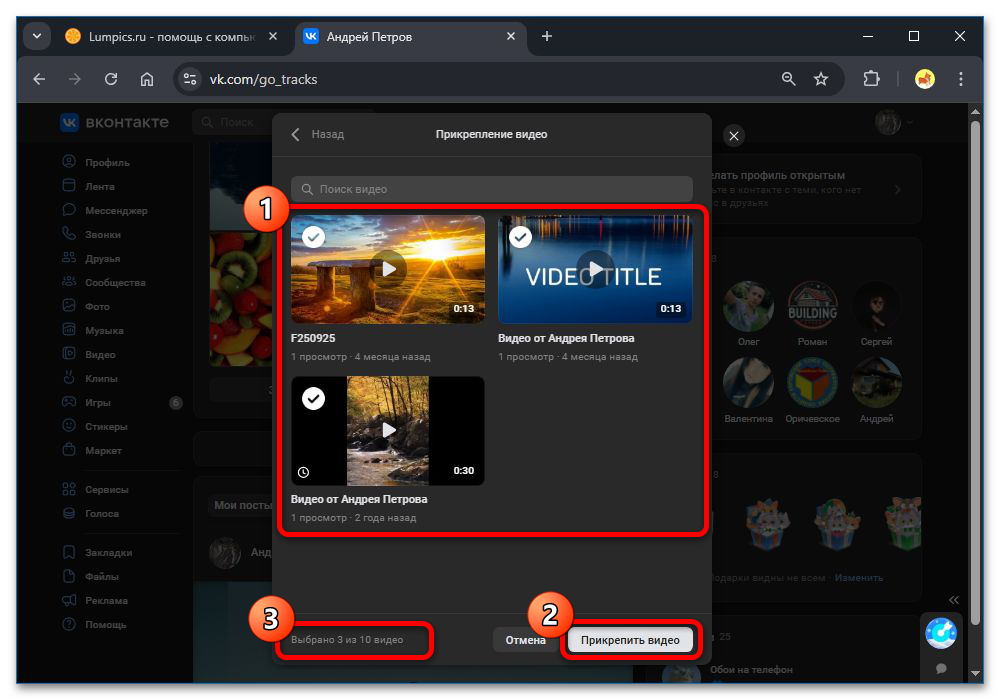Open the Chrome three-dot menu
Screen dimensions: 1000x700
click(x=961, y=79)
